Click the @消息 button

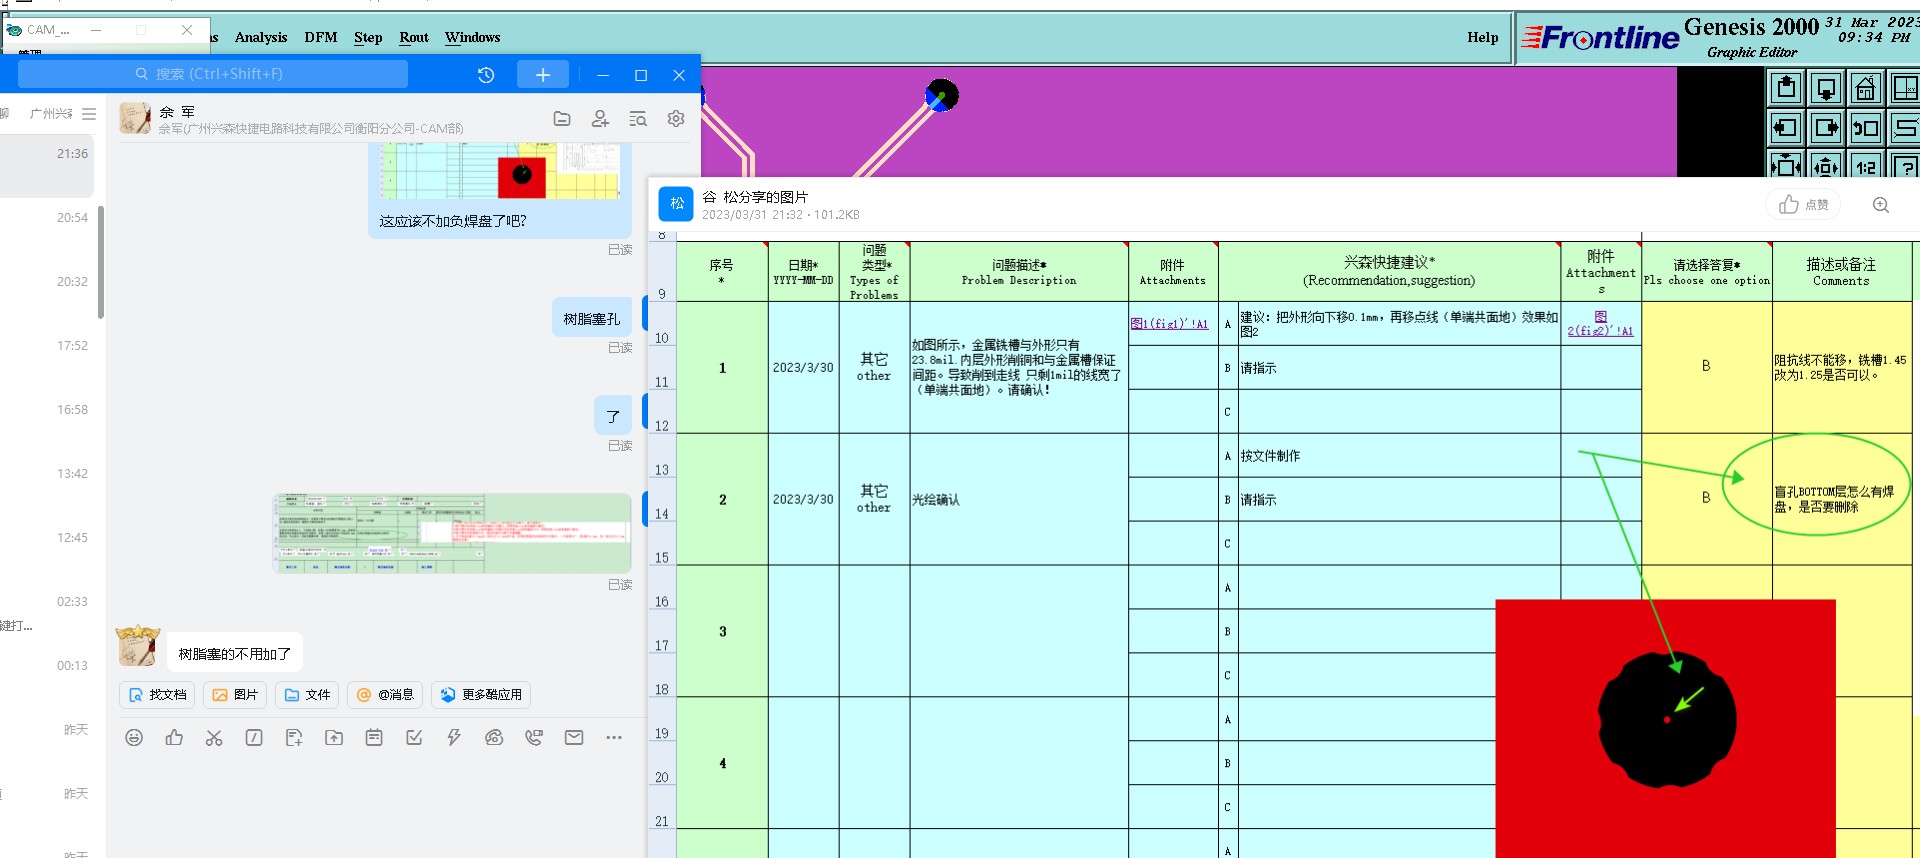point(385,694)
